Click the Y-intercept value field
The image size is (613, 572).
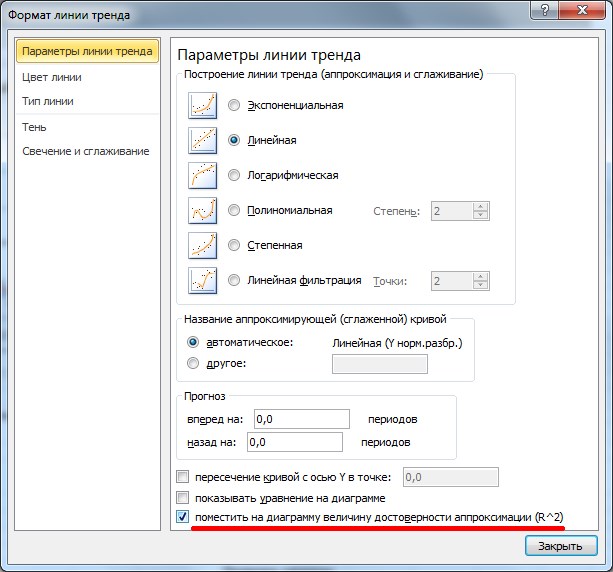pos(451,477)
